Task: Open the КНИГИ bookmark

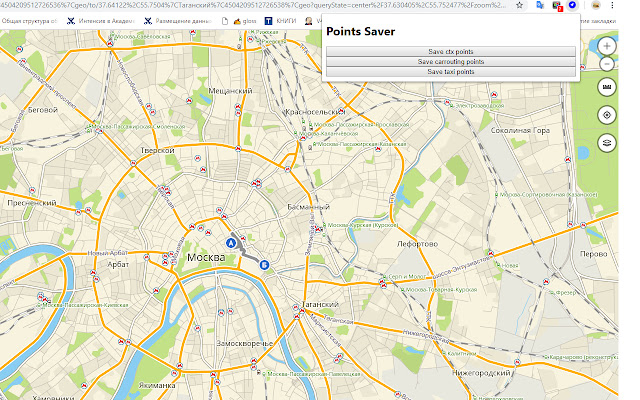Action: coord(282,20)
